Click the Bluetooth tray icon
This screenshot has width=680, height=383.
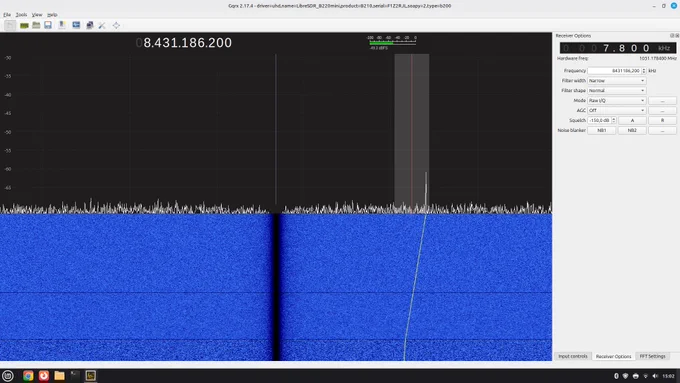click(x=616, y=376)
